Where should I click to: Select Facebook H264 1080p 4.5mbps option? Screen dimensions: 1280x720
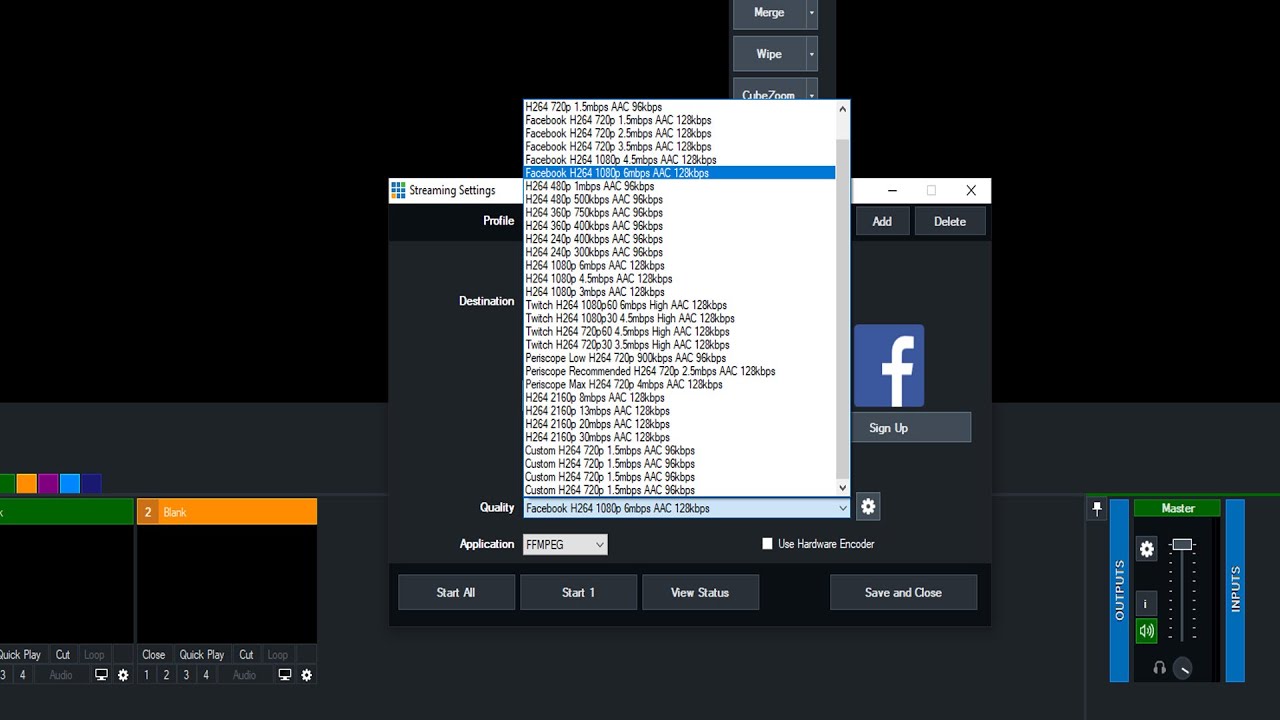pyautogui.click(x=679, y=160)
